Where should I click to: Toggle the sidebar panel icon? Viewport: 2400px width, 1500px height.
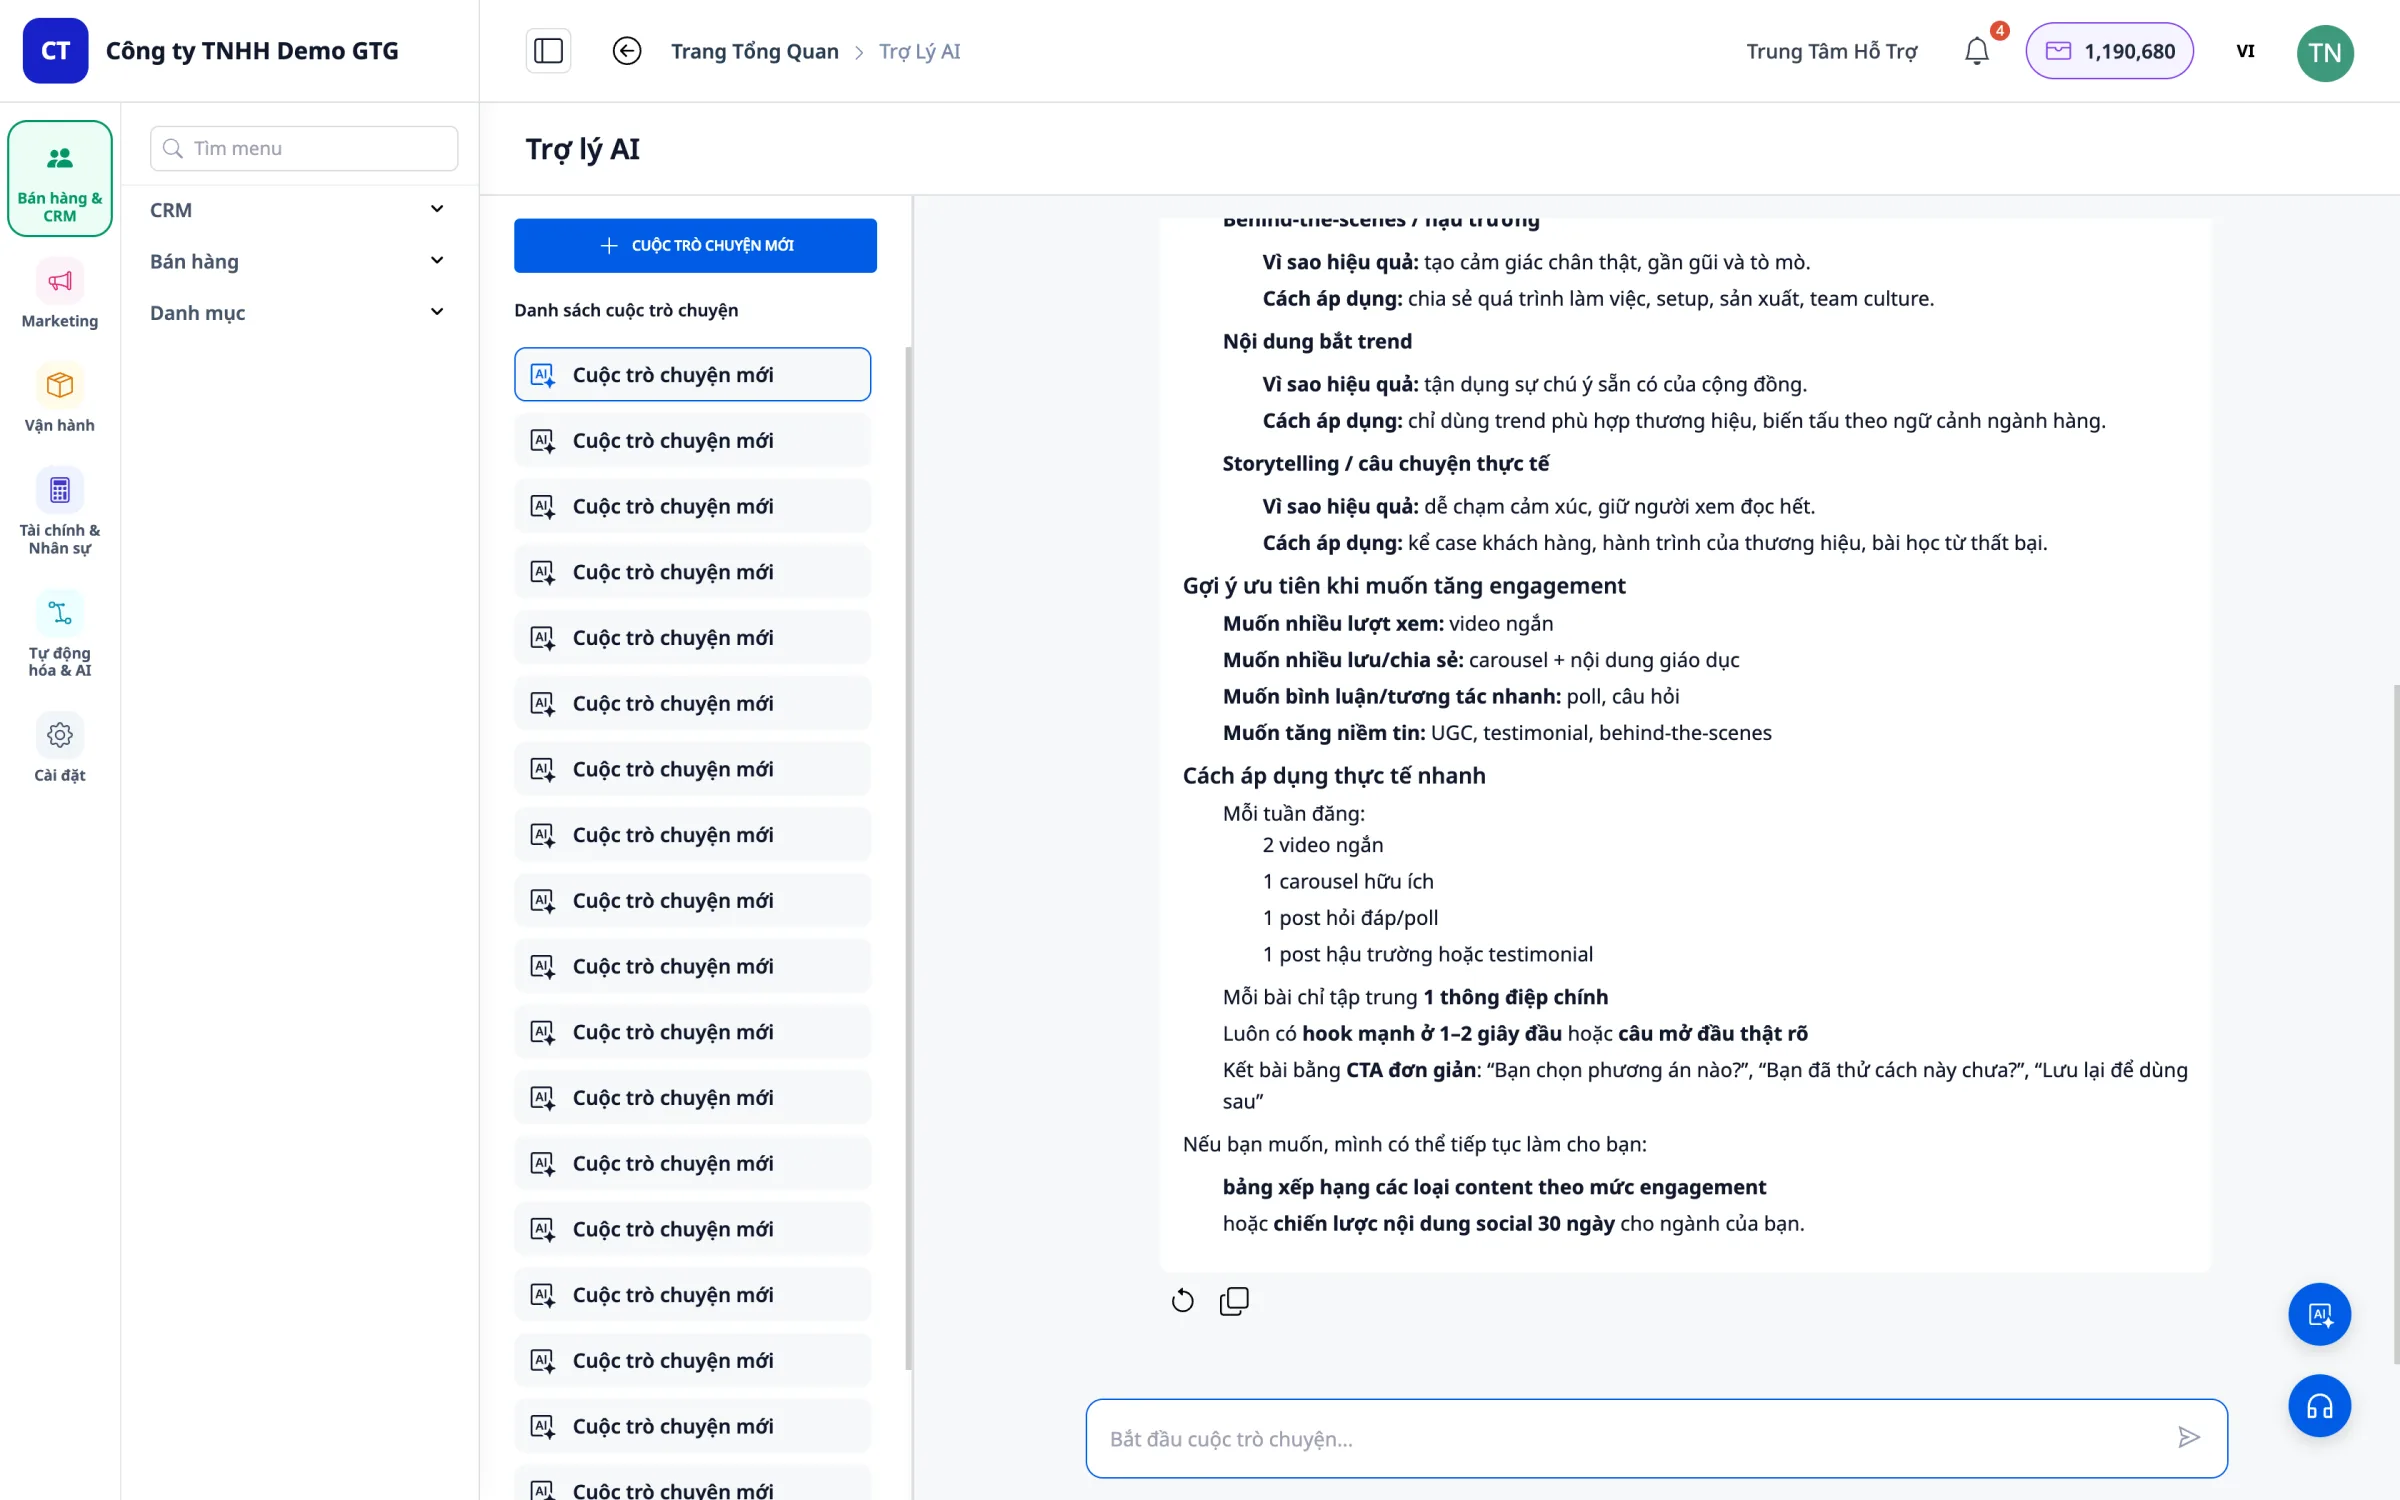tap(548, 51)
